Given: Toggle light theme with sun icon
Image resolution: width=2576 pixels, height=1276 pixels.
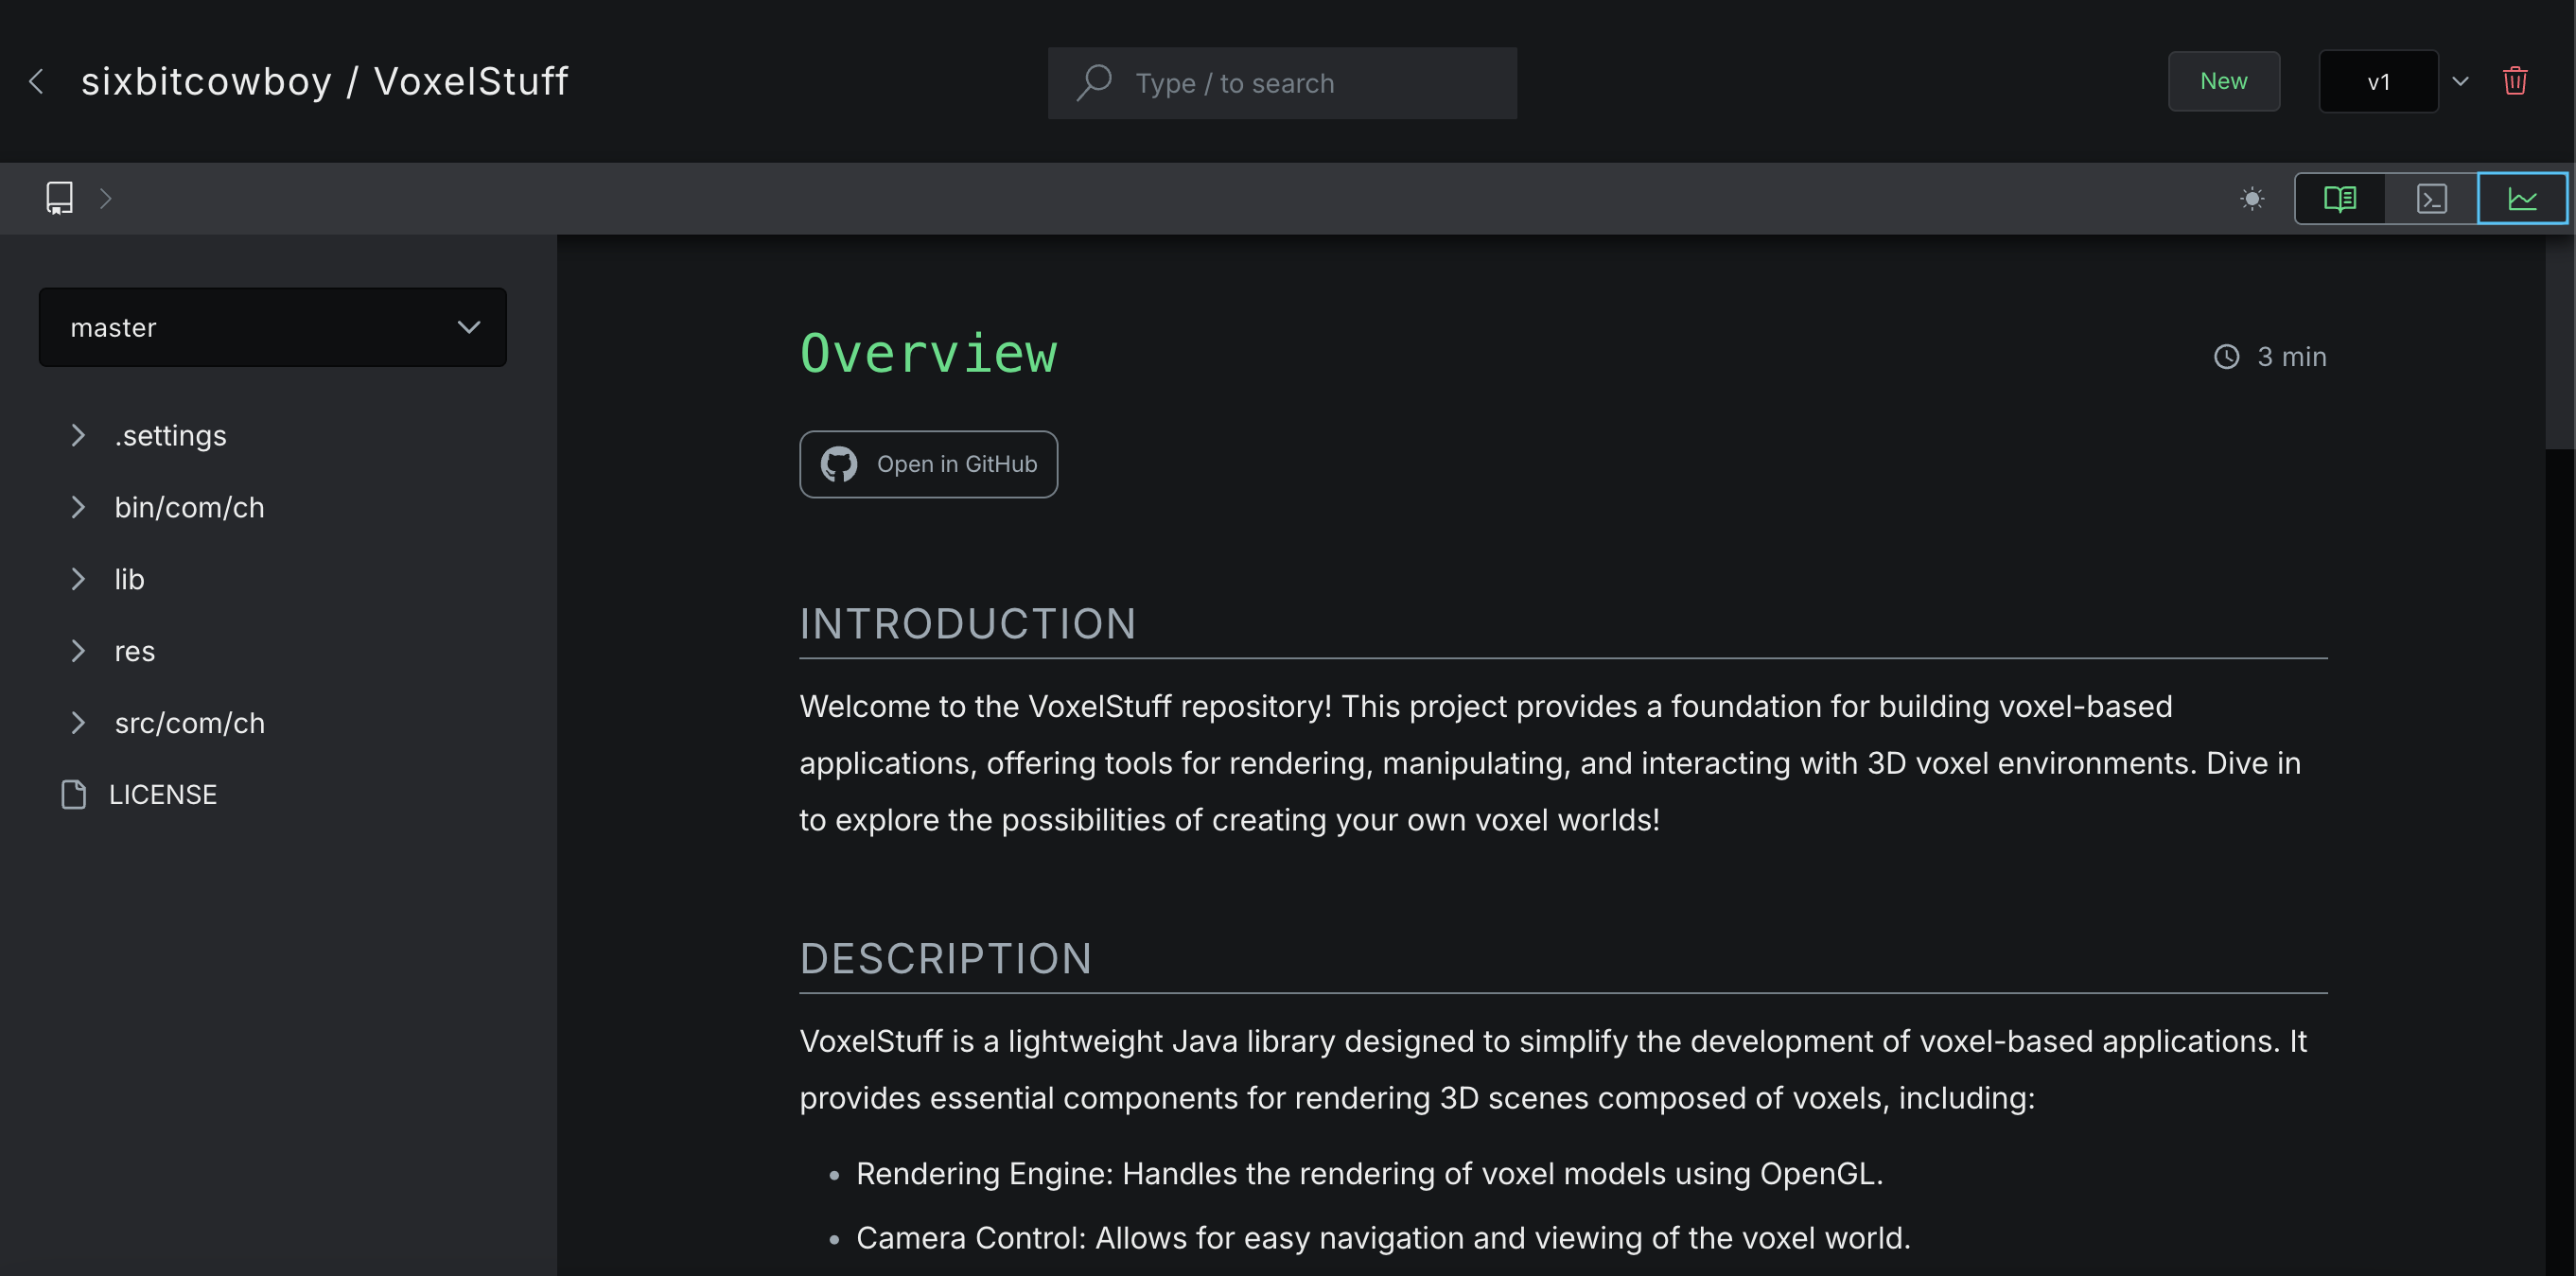Looking at the screenshot, I should pyautogui.click(x=2252, y=198).
